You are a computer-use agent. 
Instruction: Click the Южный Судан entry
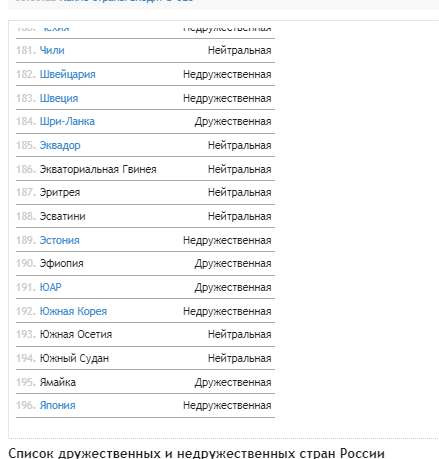pyautogui.click(x=74, y=358)
